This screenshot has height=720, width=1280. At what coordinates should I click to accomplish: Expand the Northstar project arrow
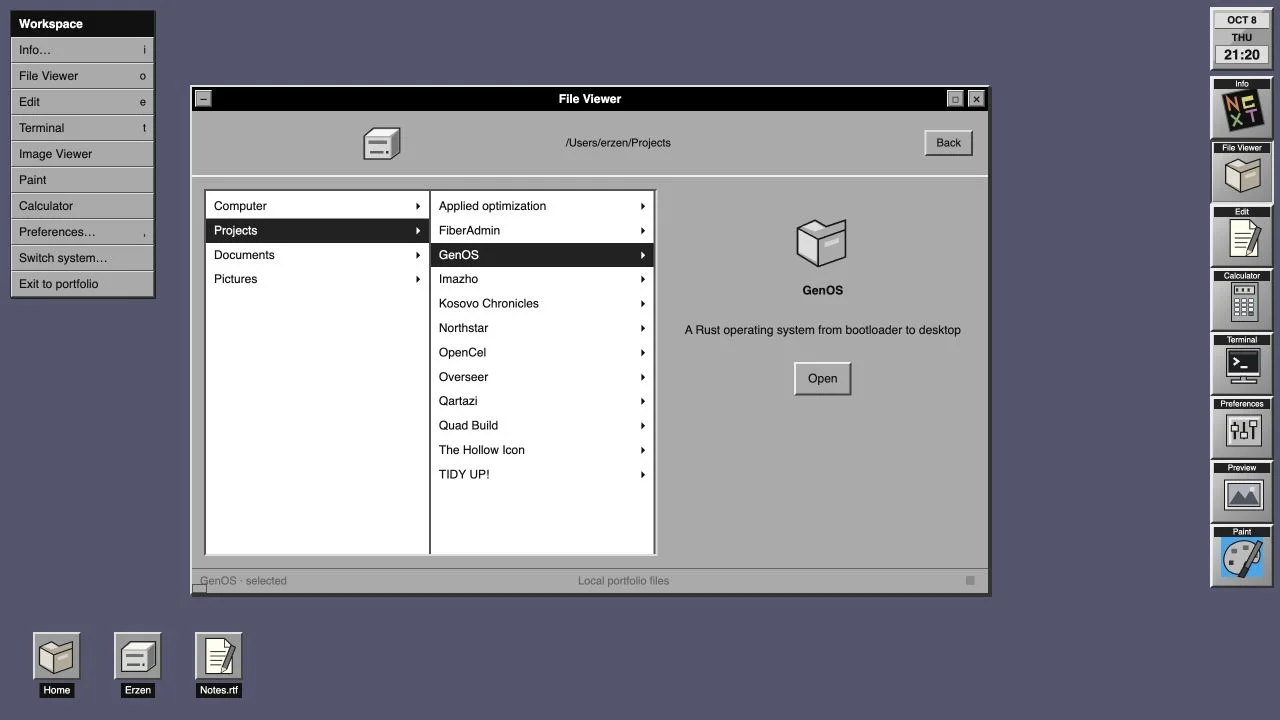(643, 328)
